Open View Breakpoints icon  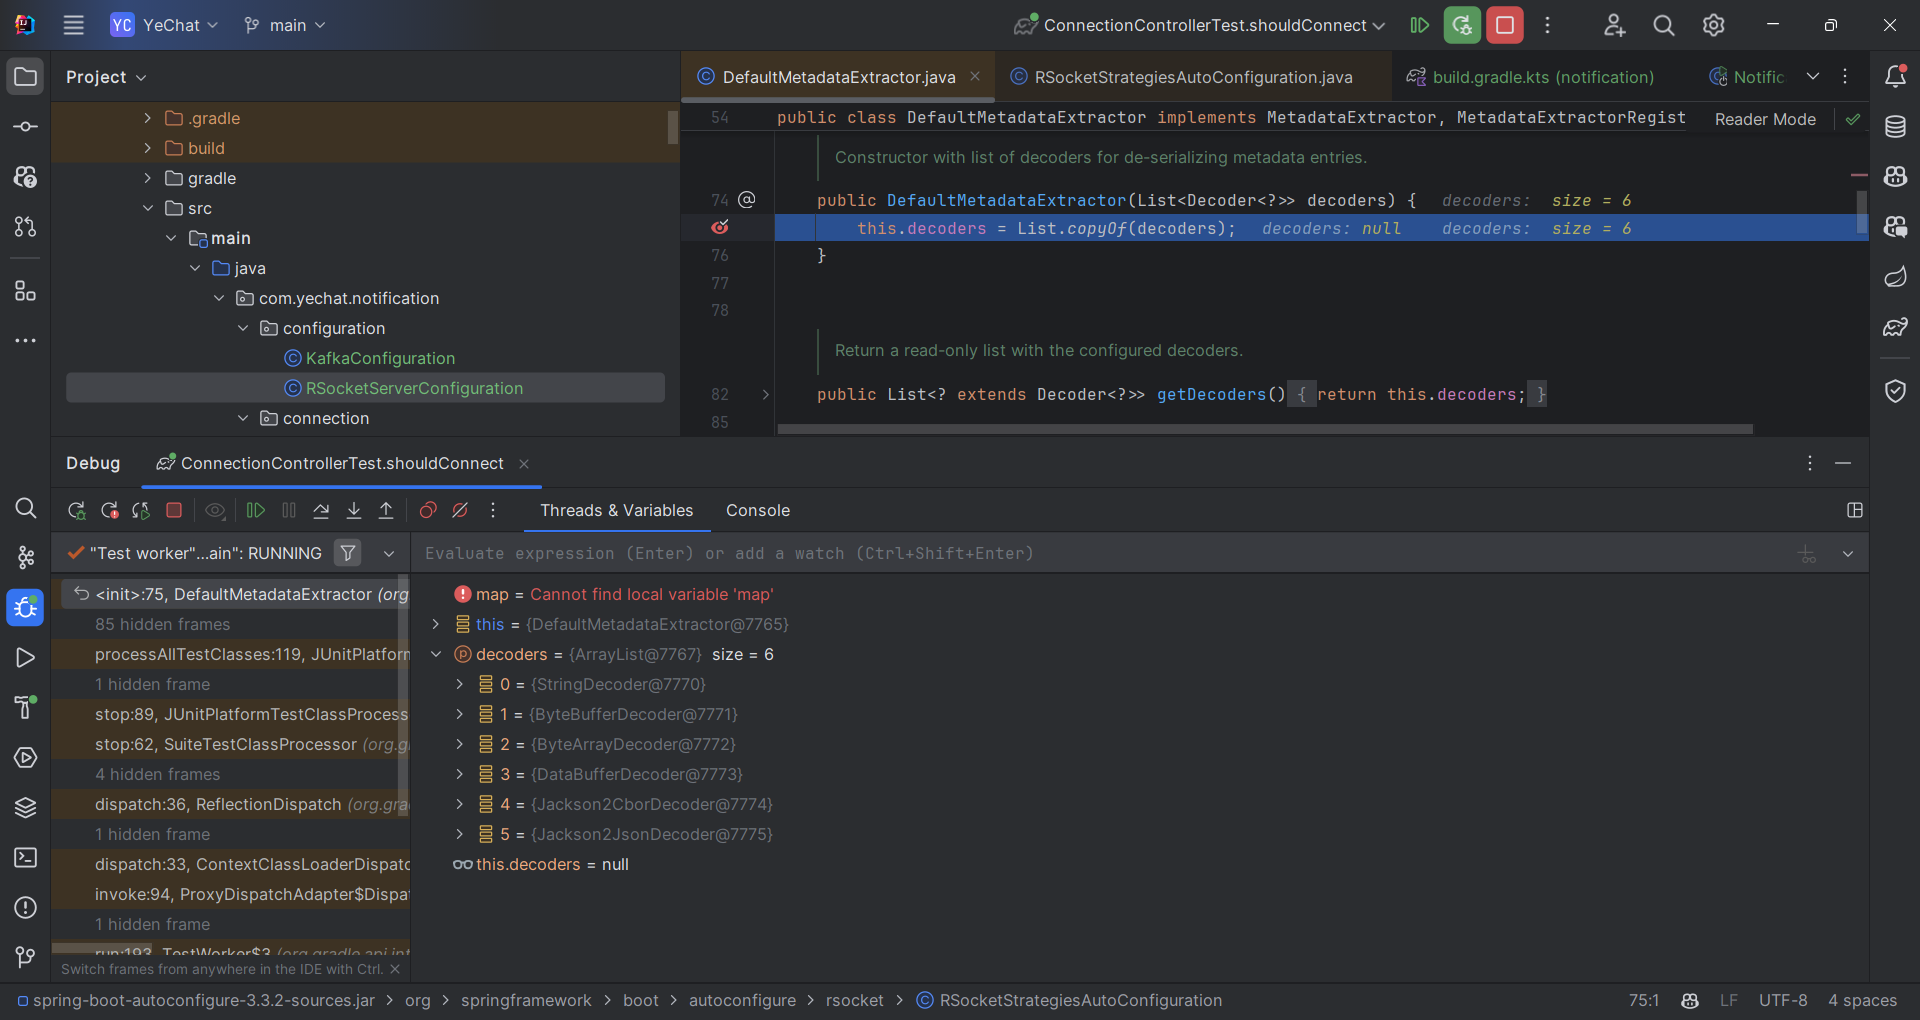click(x=428, y=511)
